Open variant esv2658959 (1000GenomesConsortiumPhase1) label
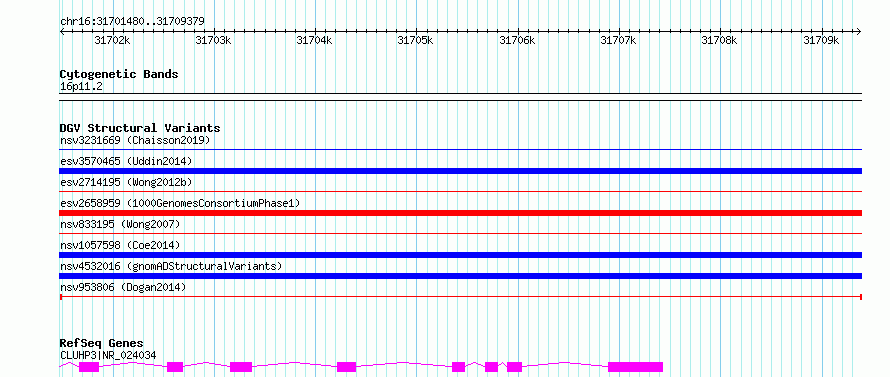Image resolution: width=890 pixels, height=377 pixels. click(x=180, y=203)
